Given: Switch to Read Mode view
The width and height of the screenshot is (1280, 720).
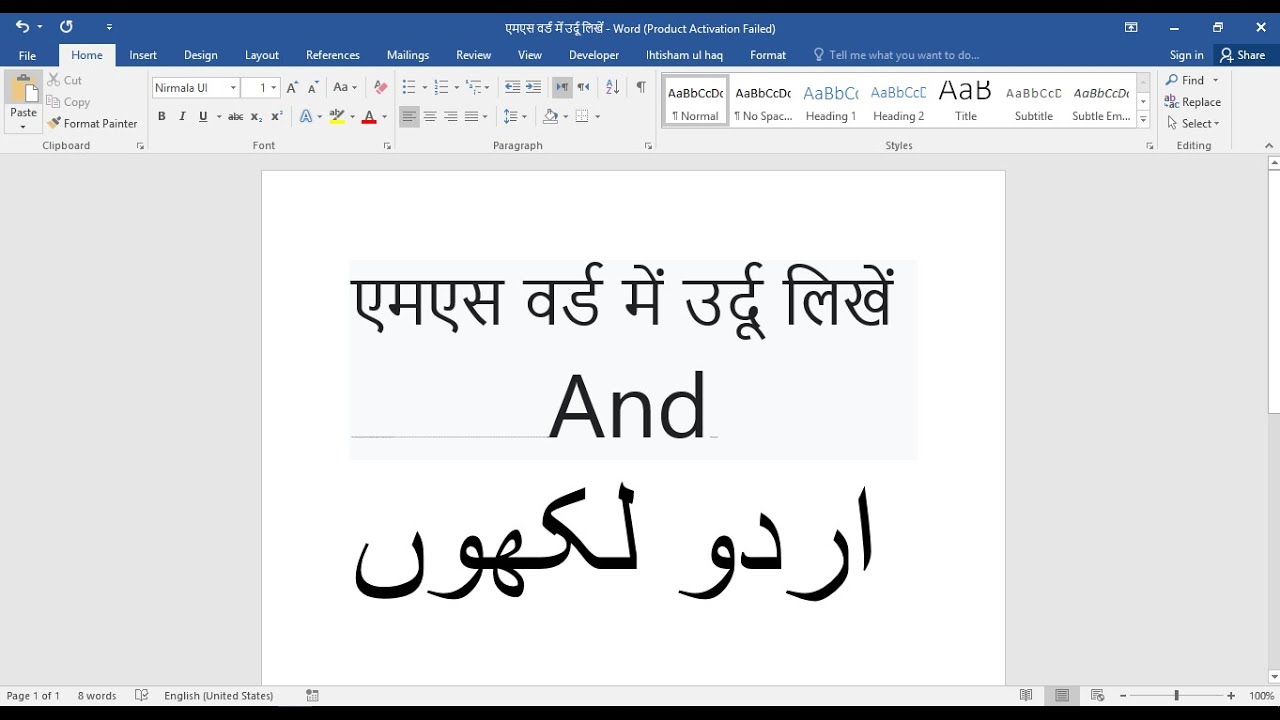Looking at the screenshot, I should [x=1026, y=696].
